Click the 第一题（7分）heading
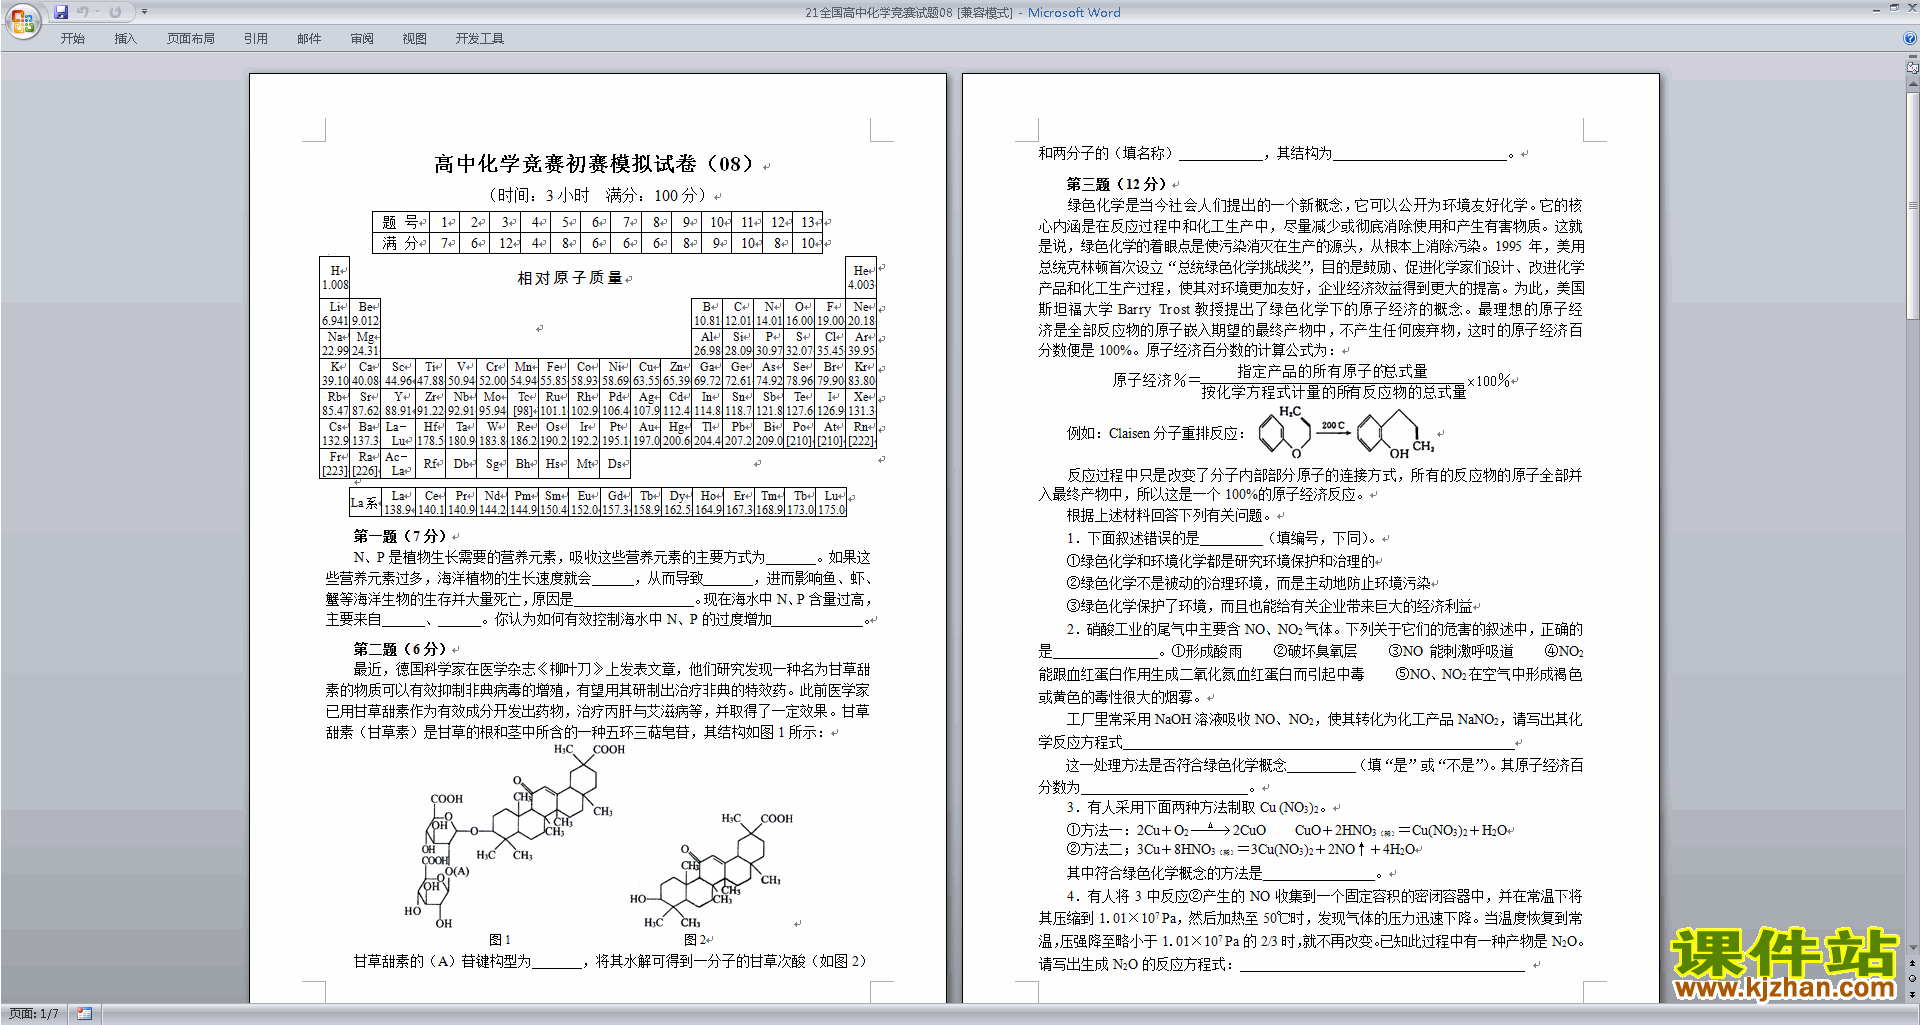 point(400,536)
